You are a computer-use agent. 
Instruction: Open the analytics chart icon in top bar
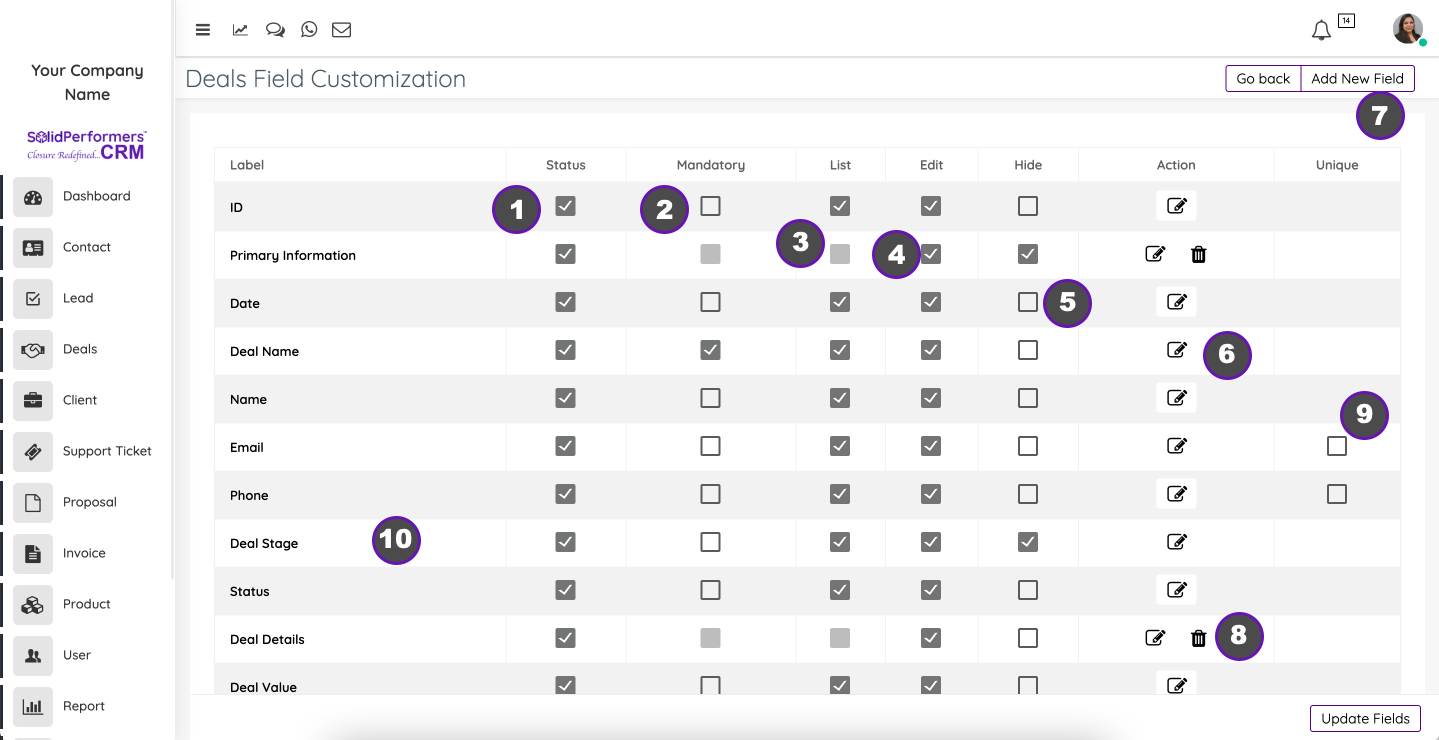point(240,30)
